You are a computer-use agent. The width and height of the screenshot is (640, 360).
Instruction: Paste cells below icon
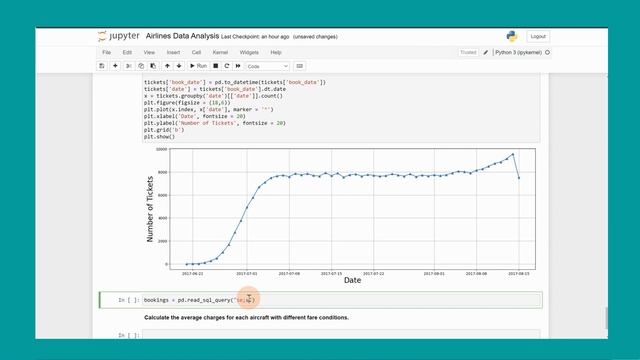[153, 66]
